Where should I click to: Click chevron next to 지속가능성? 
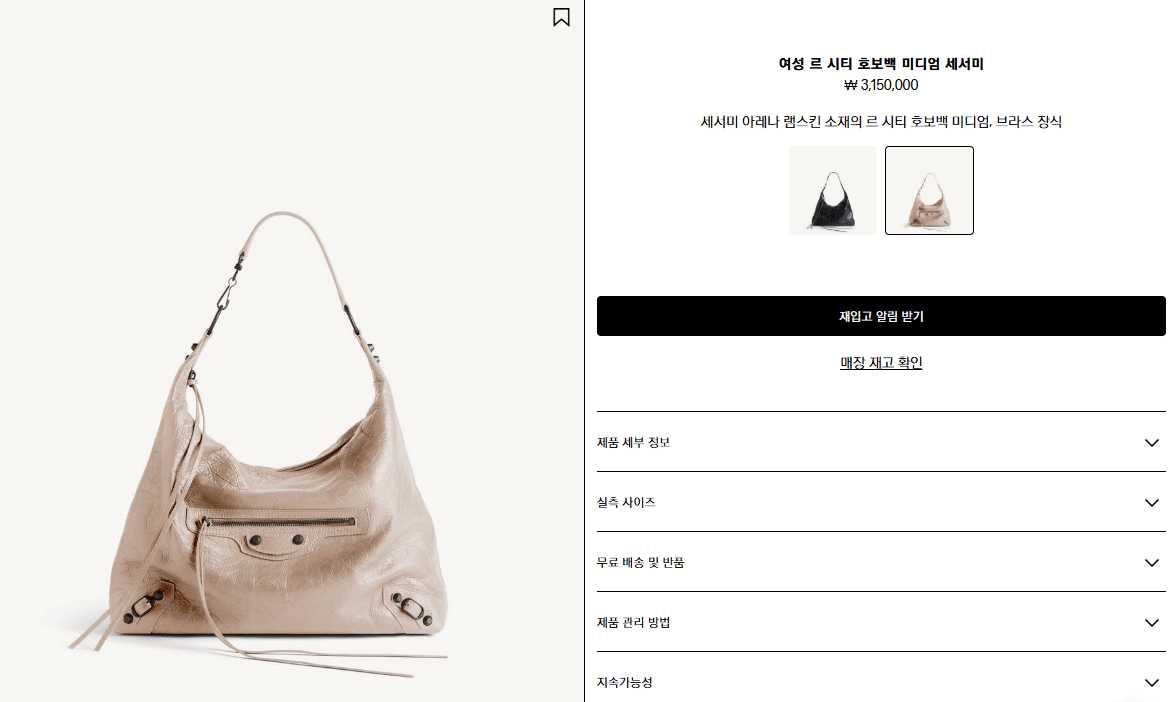point(1152,683)
